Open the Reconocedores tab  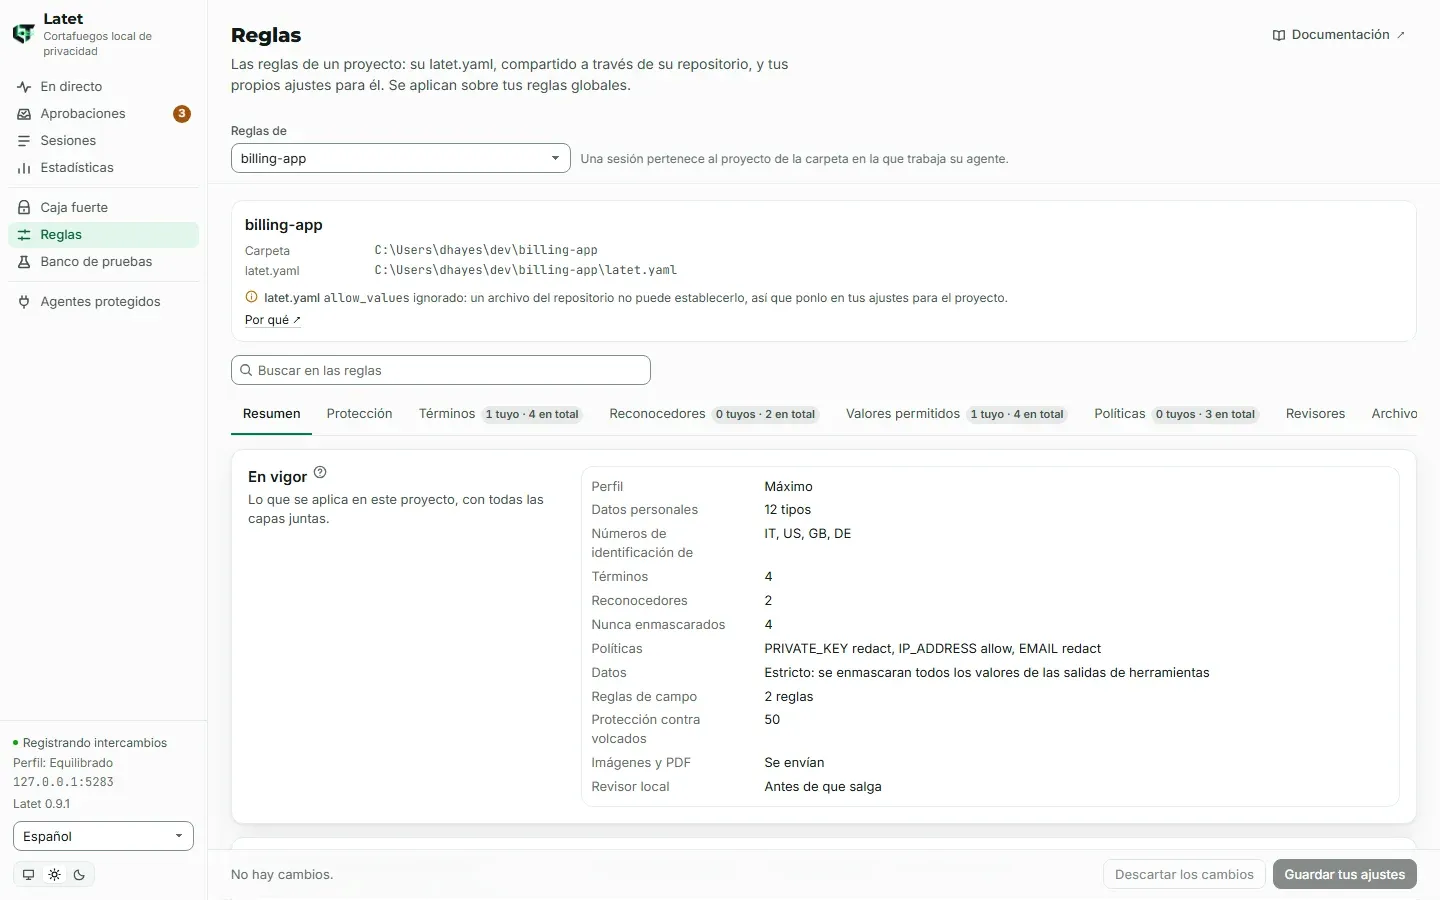pos(714,414)
